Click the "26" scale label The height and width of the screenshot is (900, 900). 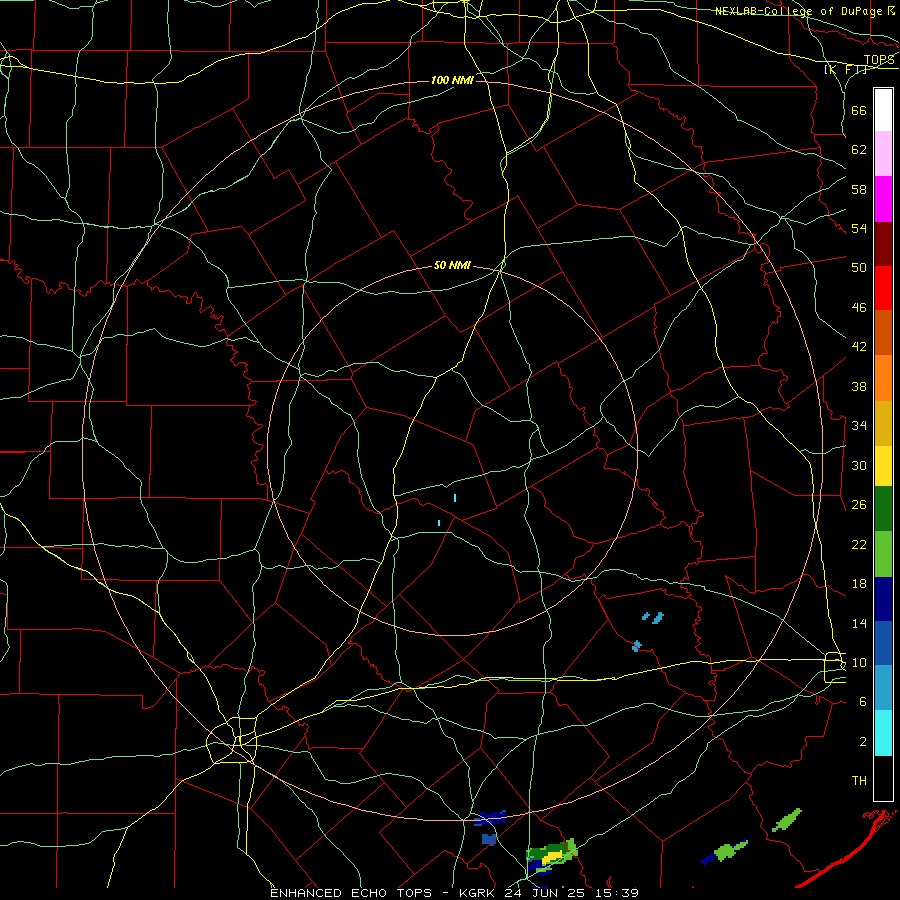click(x=859, y=505)
